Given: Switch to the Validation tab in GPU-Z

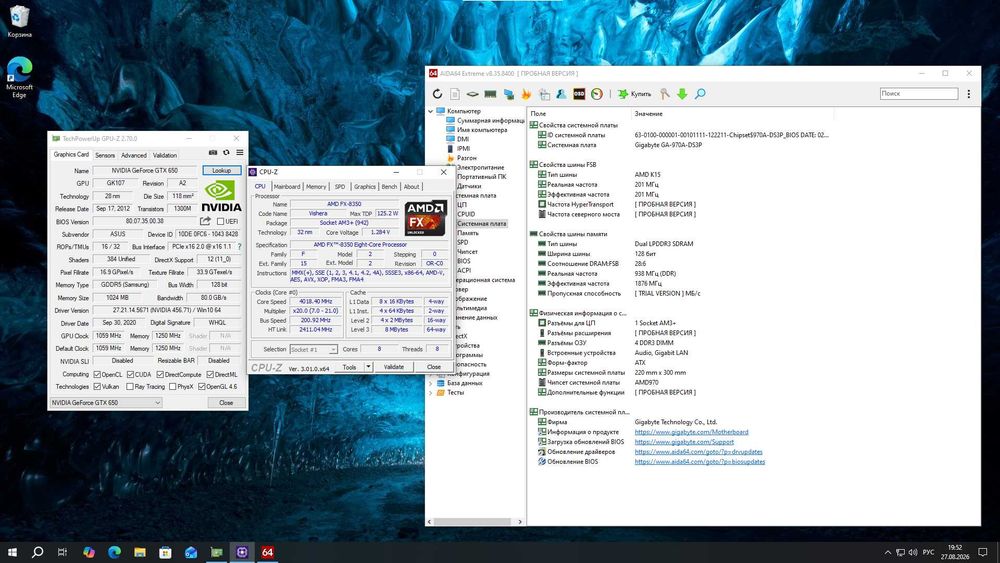Looking at the screenshot, I should coord(165,155).
